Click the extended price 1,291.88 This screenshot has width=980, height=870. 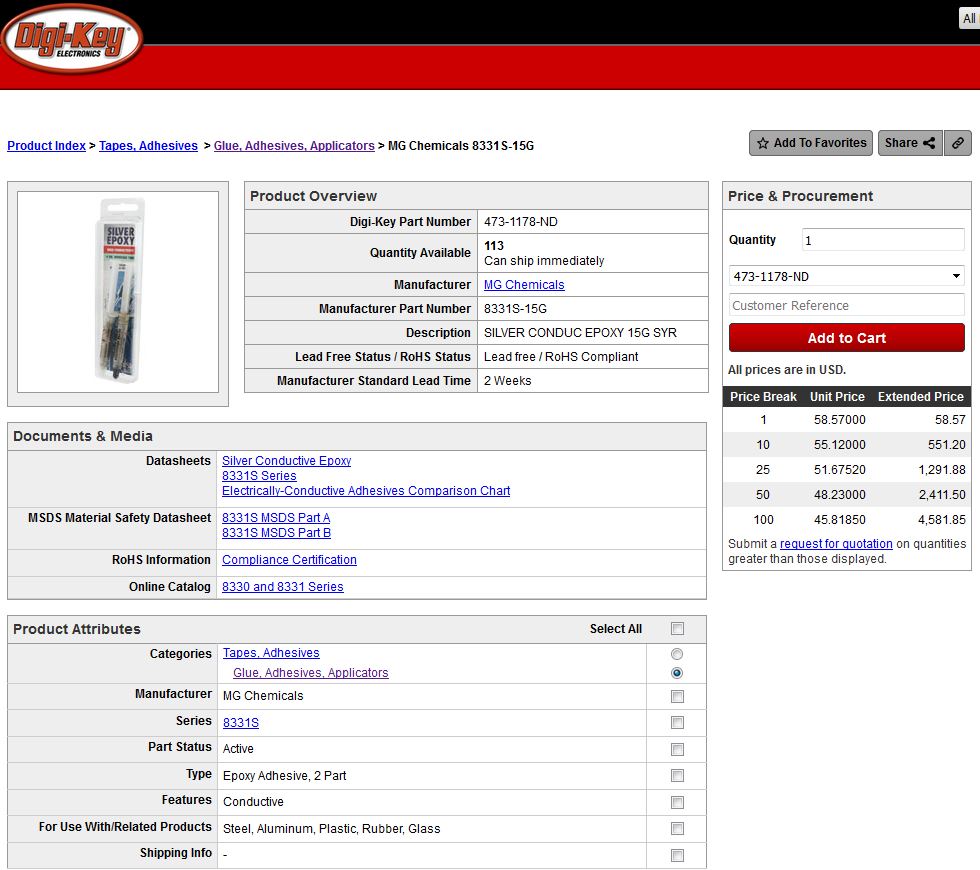(941, 470)
